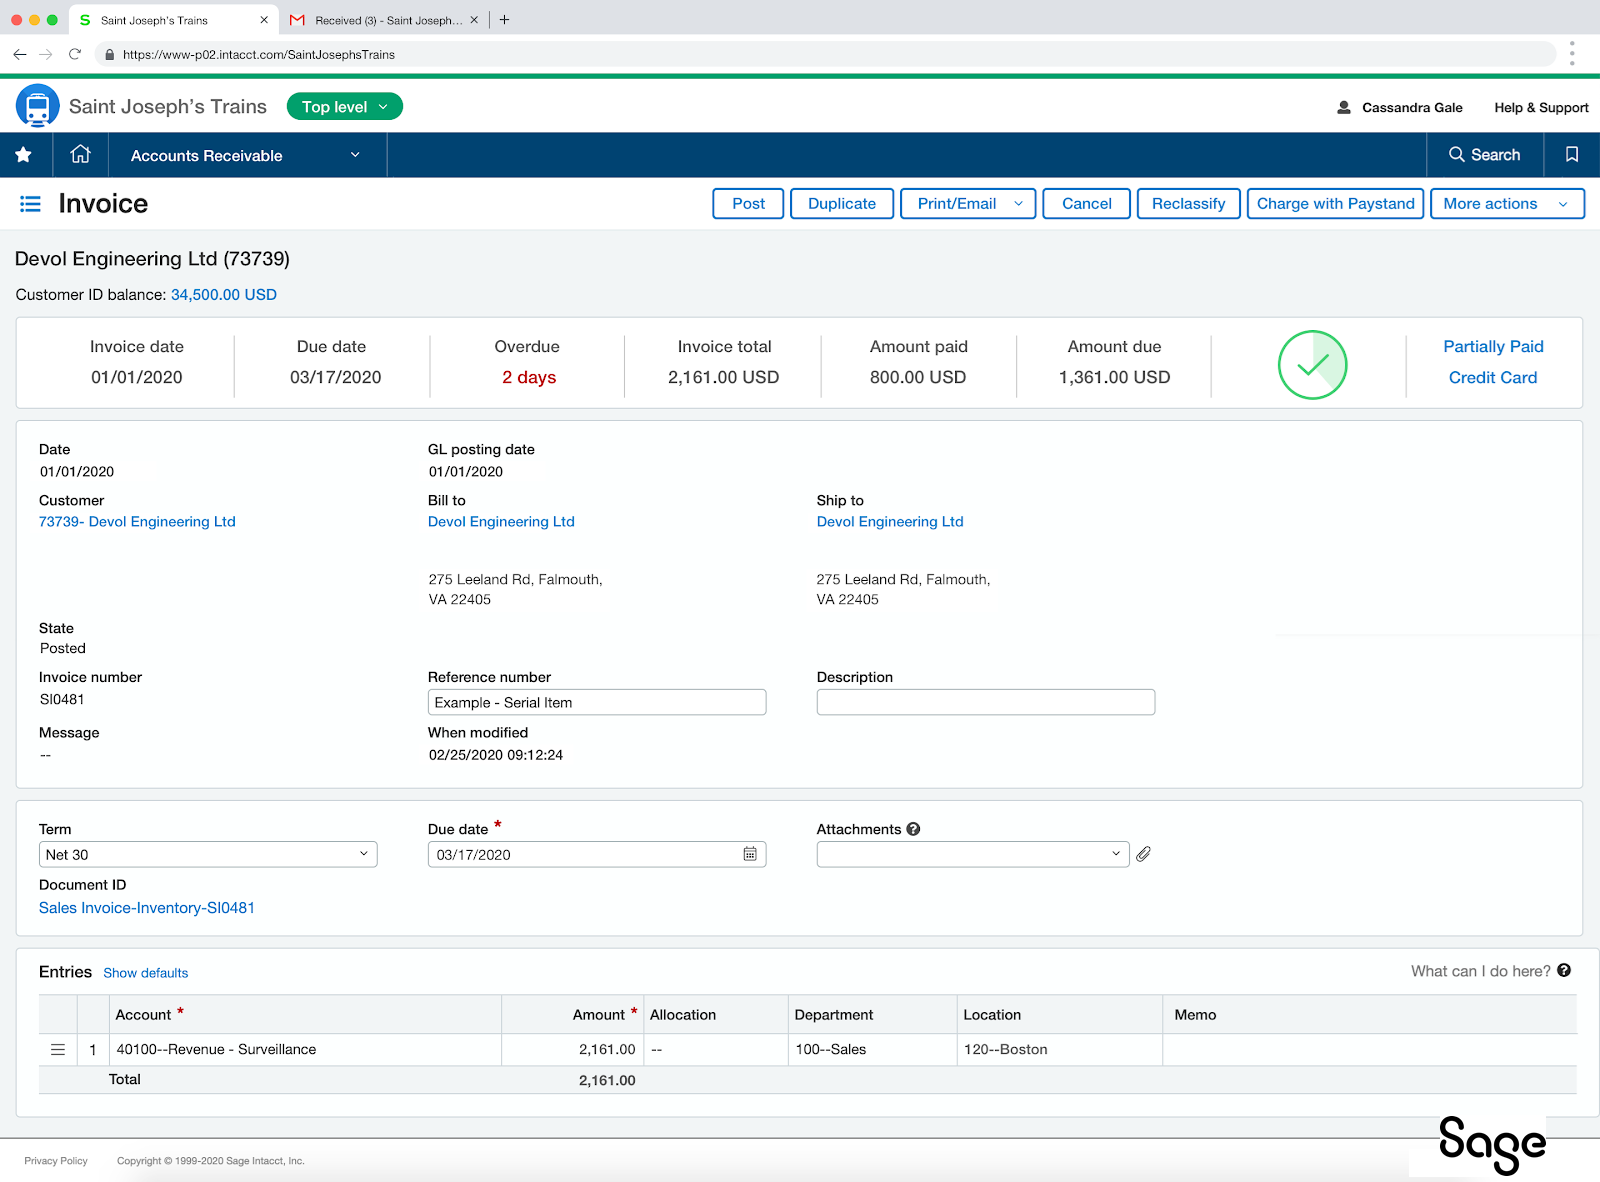Image resolution: width=1600 pixels, height=1182 pixels.
Task: Go back with browser back arrow
Action: [x=20, y=54]
